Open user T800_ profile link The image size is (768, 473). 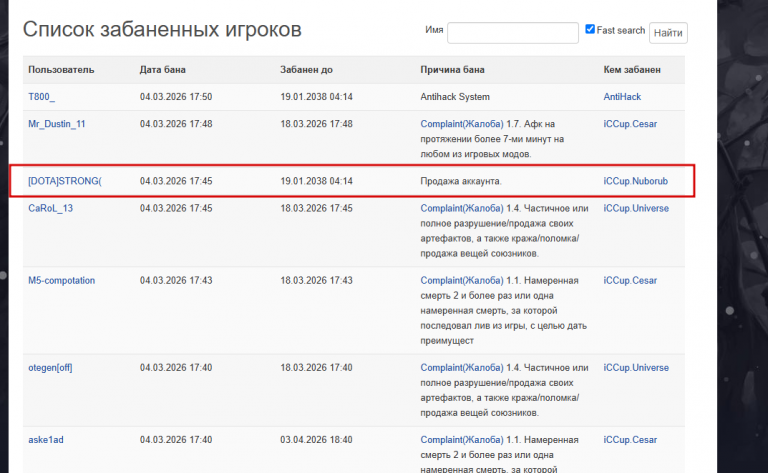click(x=42, y=97)
